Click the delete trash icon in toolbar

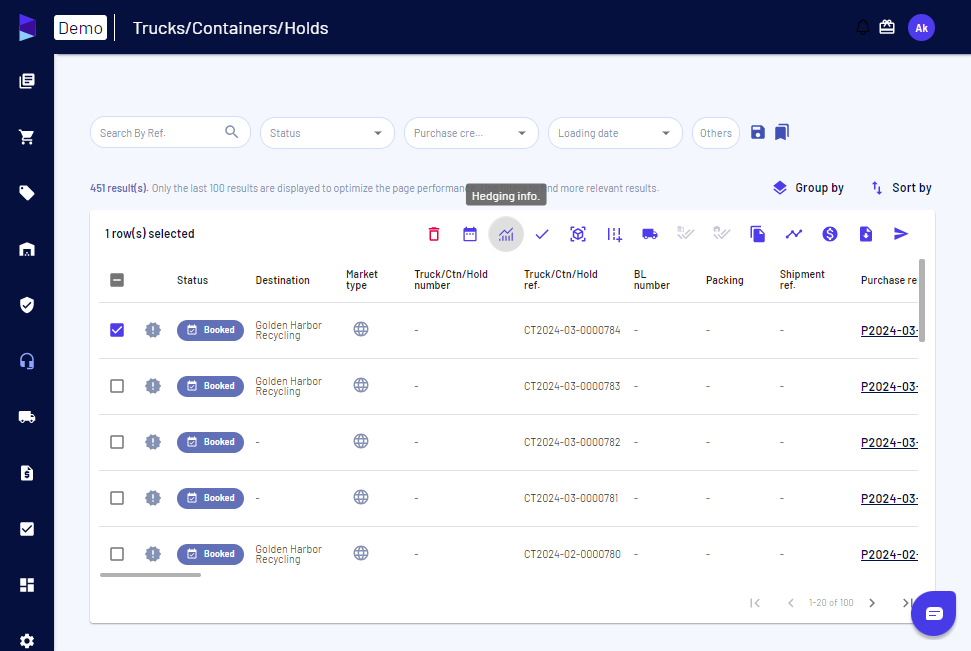[x=433, y=234]
